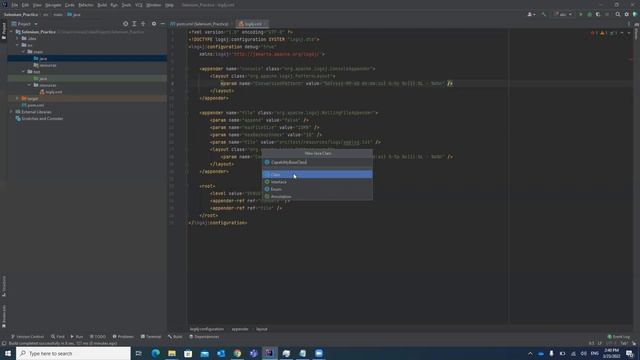Open the Version Control tool window

(x=27, y=337)
